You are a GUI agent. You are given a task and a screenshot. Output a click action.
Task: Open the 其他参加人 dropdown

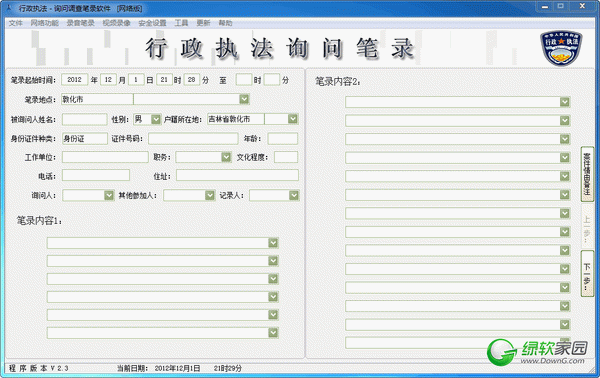(210, 196)
